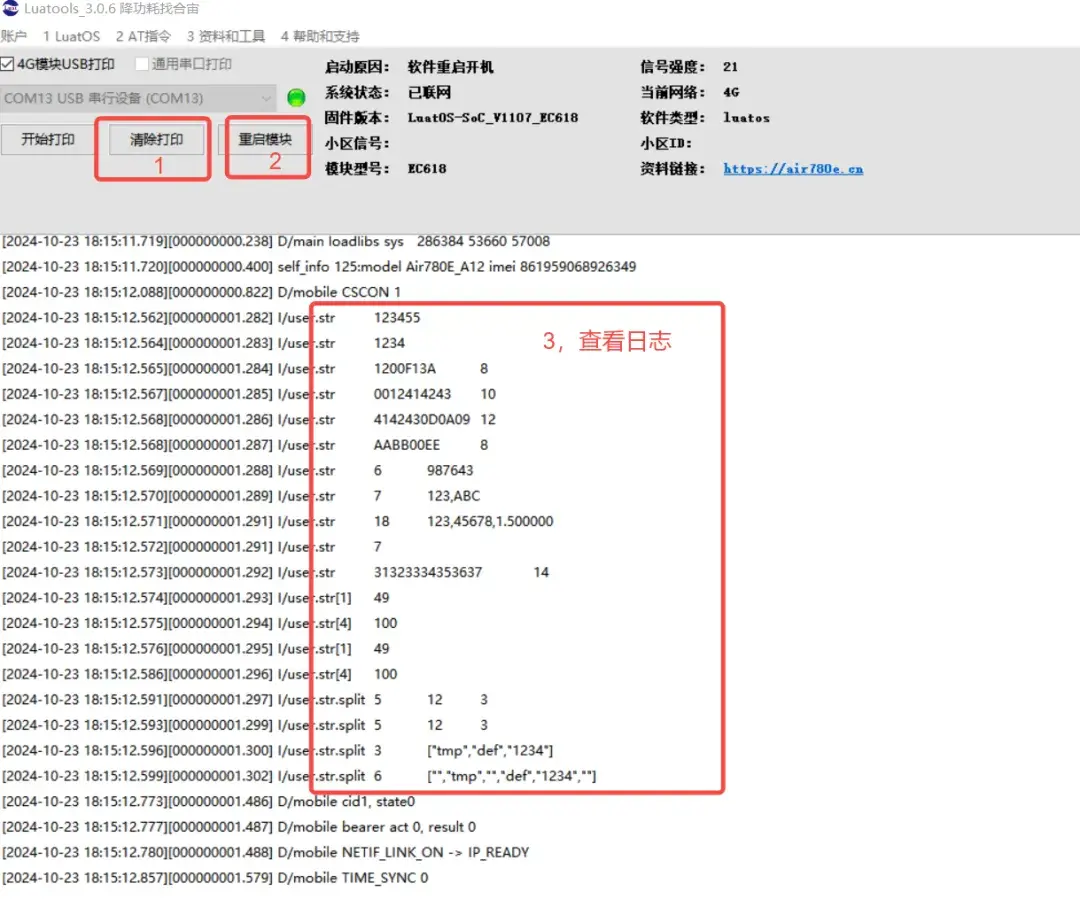Select the log line with imei 861959068926349
Screen dimensions: 1080x899
pos(319,267)
